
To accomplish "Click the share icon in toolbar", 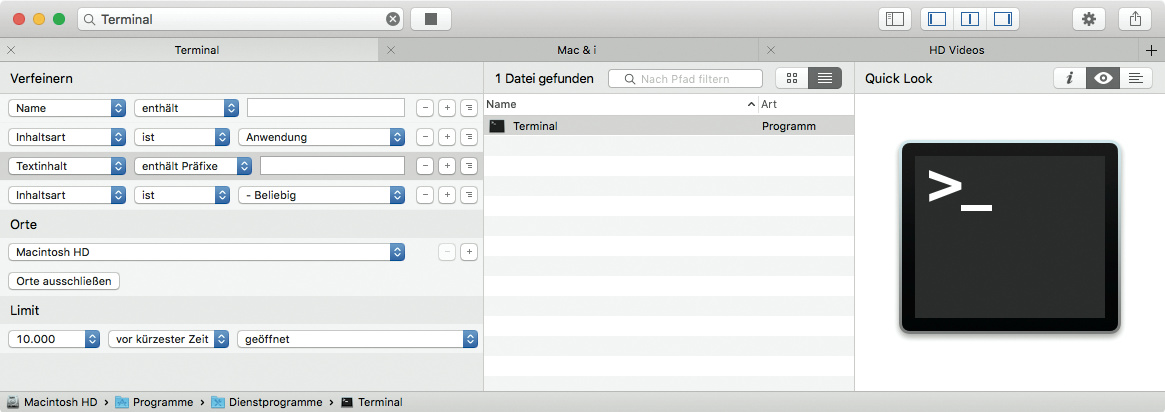I will [1135, 19].
